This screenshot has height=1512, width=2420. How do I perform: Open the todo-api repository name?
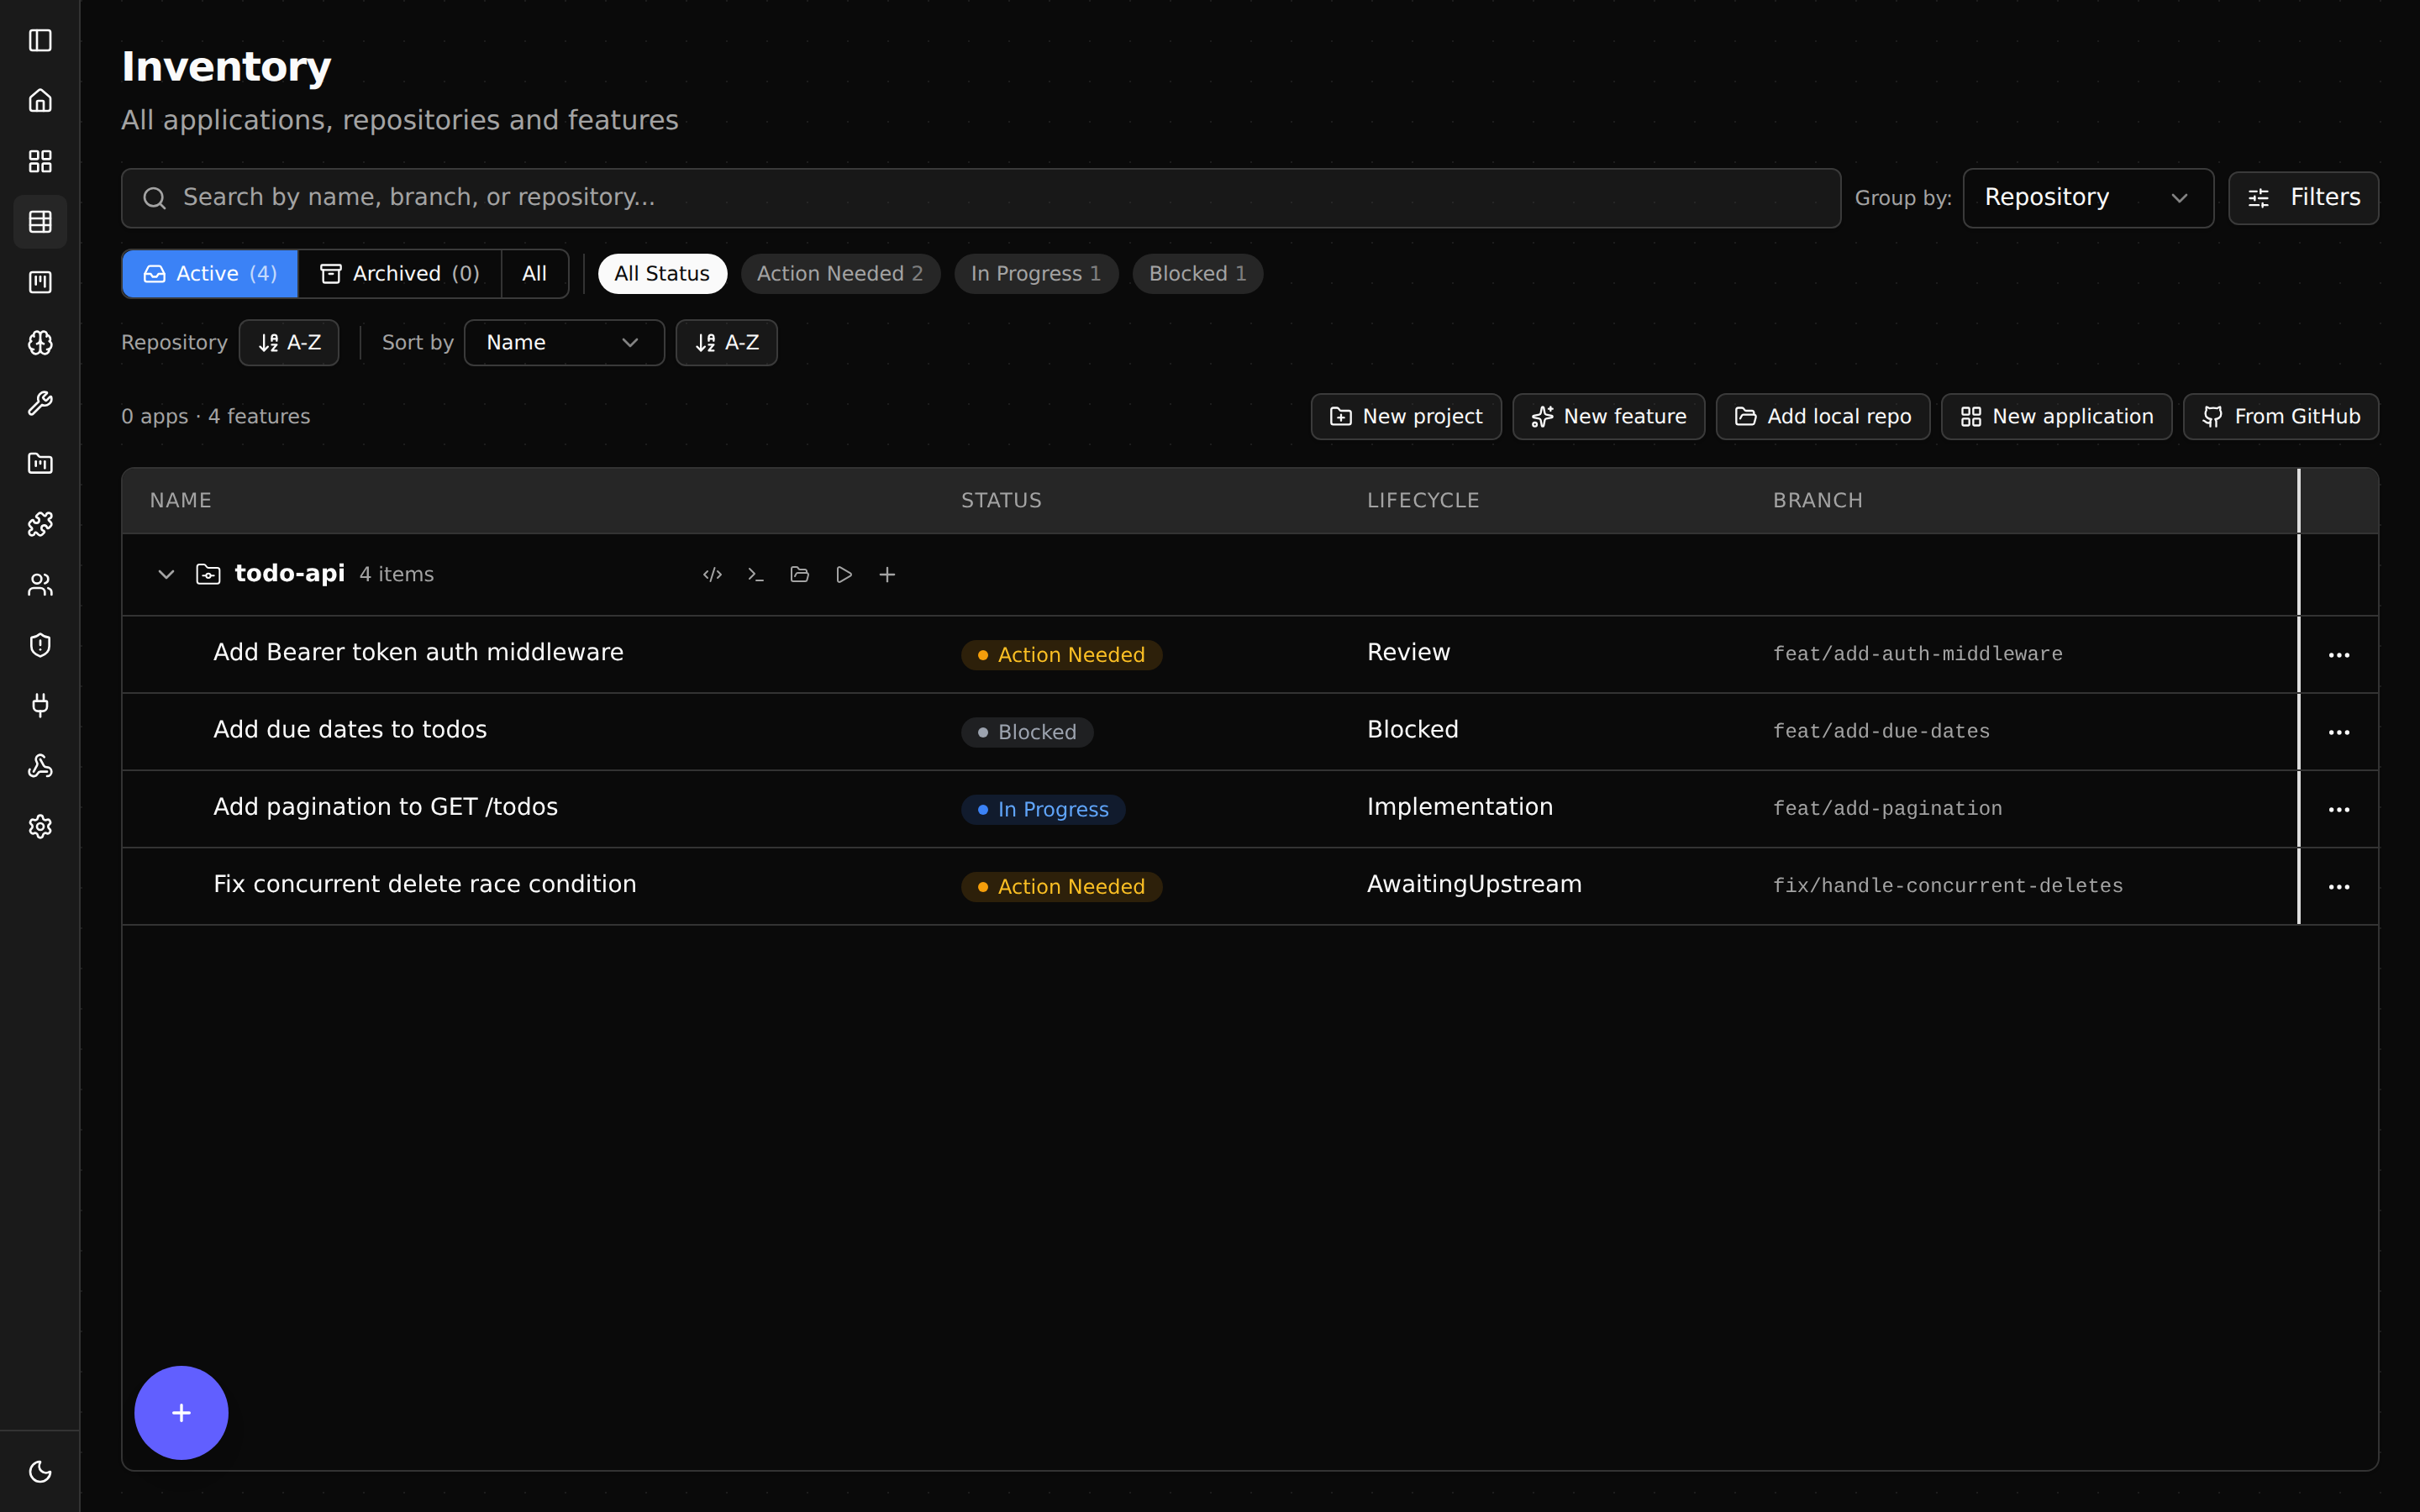289,574
